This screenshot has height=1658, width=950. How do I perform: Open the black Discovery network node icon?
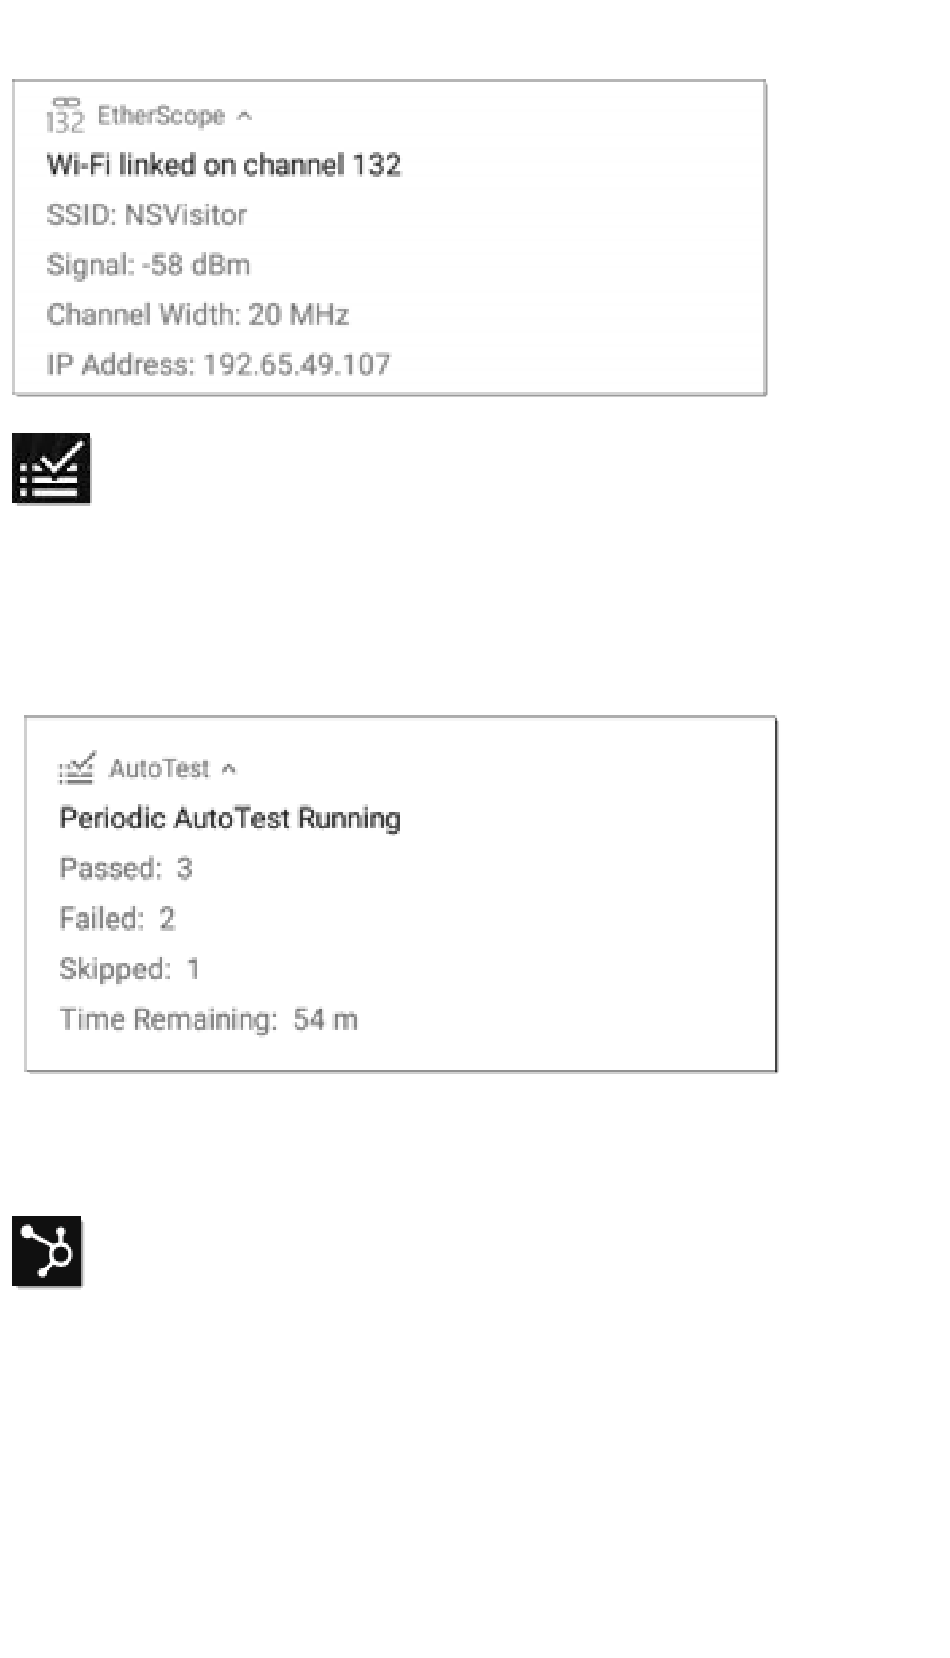click(47, 1251)
